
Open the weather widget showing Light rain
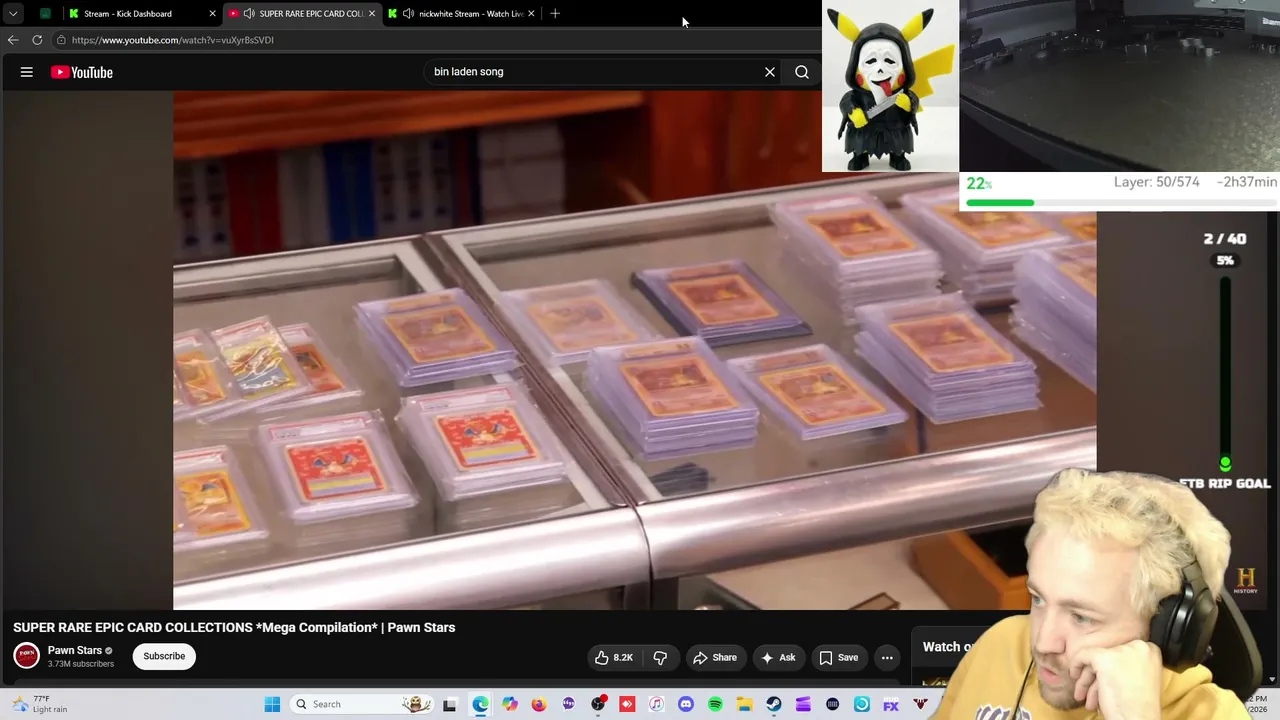point(40,704)
